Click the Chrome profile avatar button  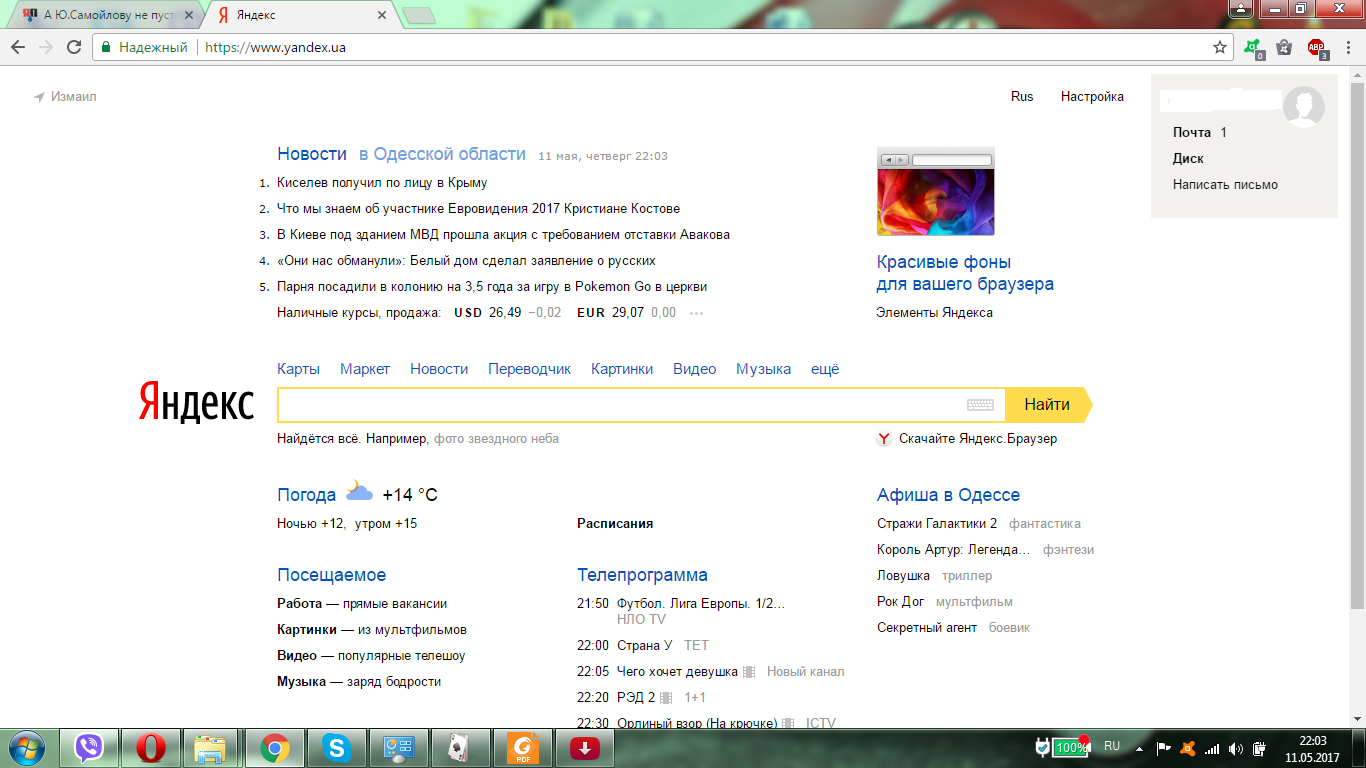click(1241, 9)
